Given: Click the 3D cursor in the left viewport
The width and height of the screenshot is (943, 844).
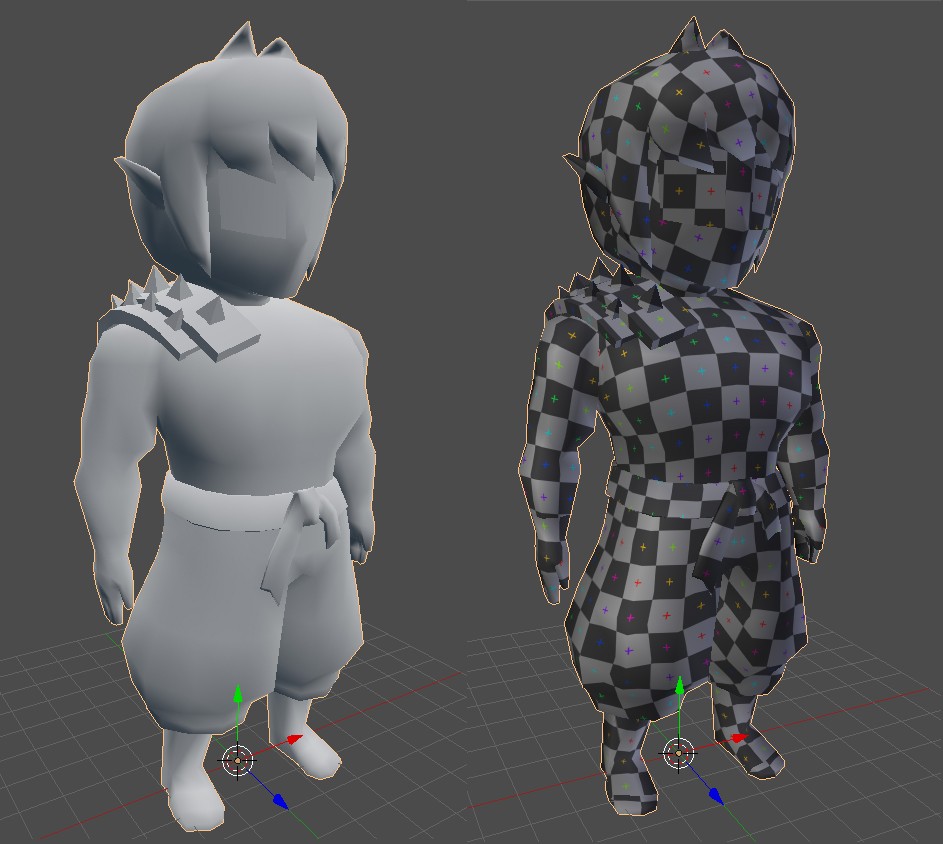Looking at the screenshot, I should (x=238, y=758).
